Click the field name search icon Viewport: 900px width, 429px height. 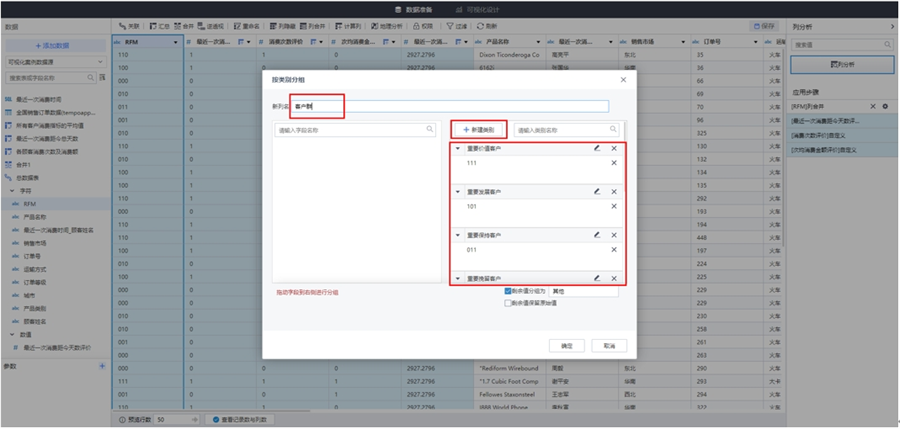(430, 130)
